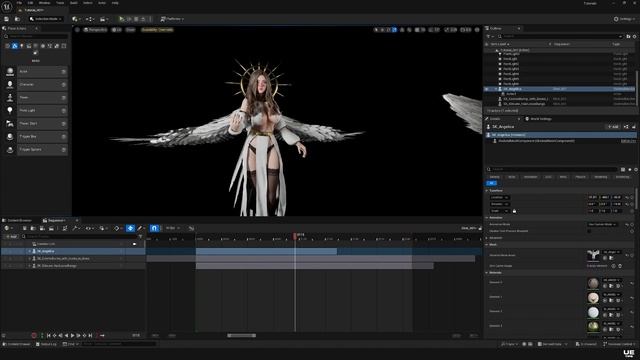Click the Player Start item in Place Actors
The image size is (640, 360).
click(x=36, y=123)
